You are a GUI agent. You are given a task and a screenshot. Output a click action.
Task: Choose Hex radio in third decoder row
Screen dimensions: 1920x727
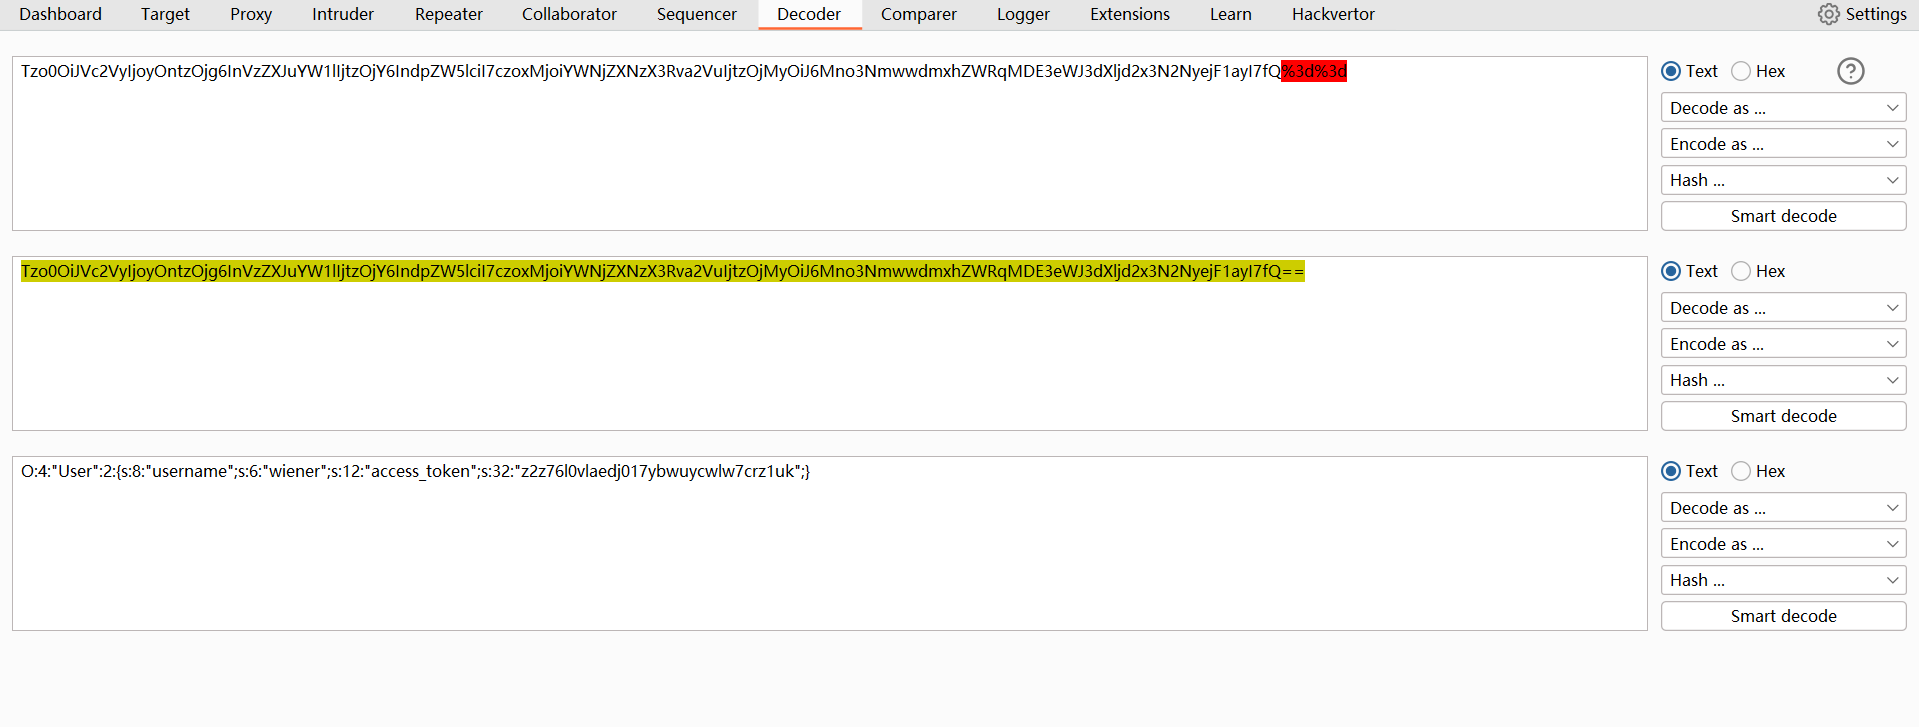point(1741,471)
